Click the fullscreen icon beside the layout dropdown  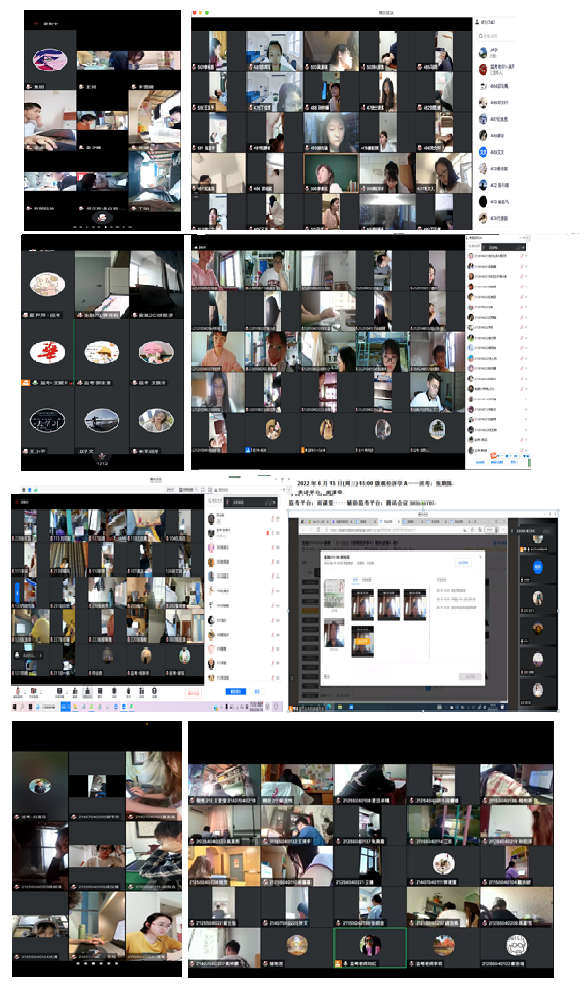(x=203, y=490)
